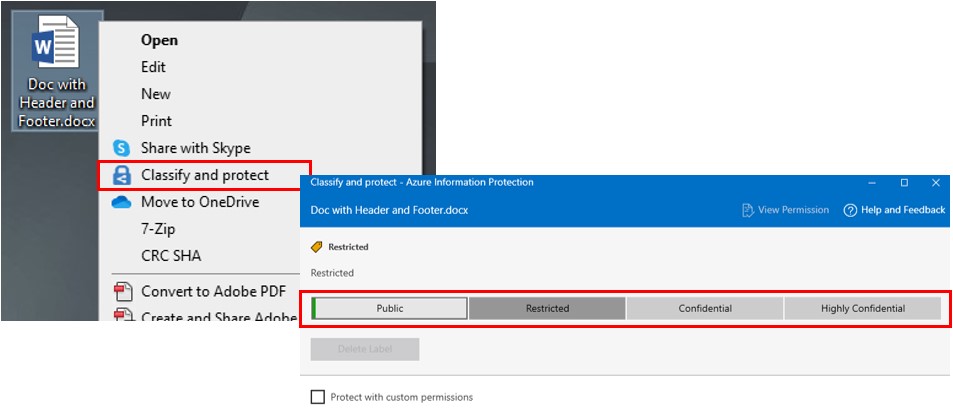Choose Edit from the context menu
Screen dimensions: 953x418
[153, 67]
